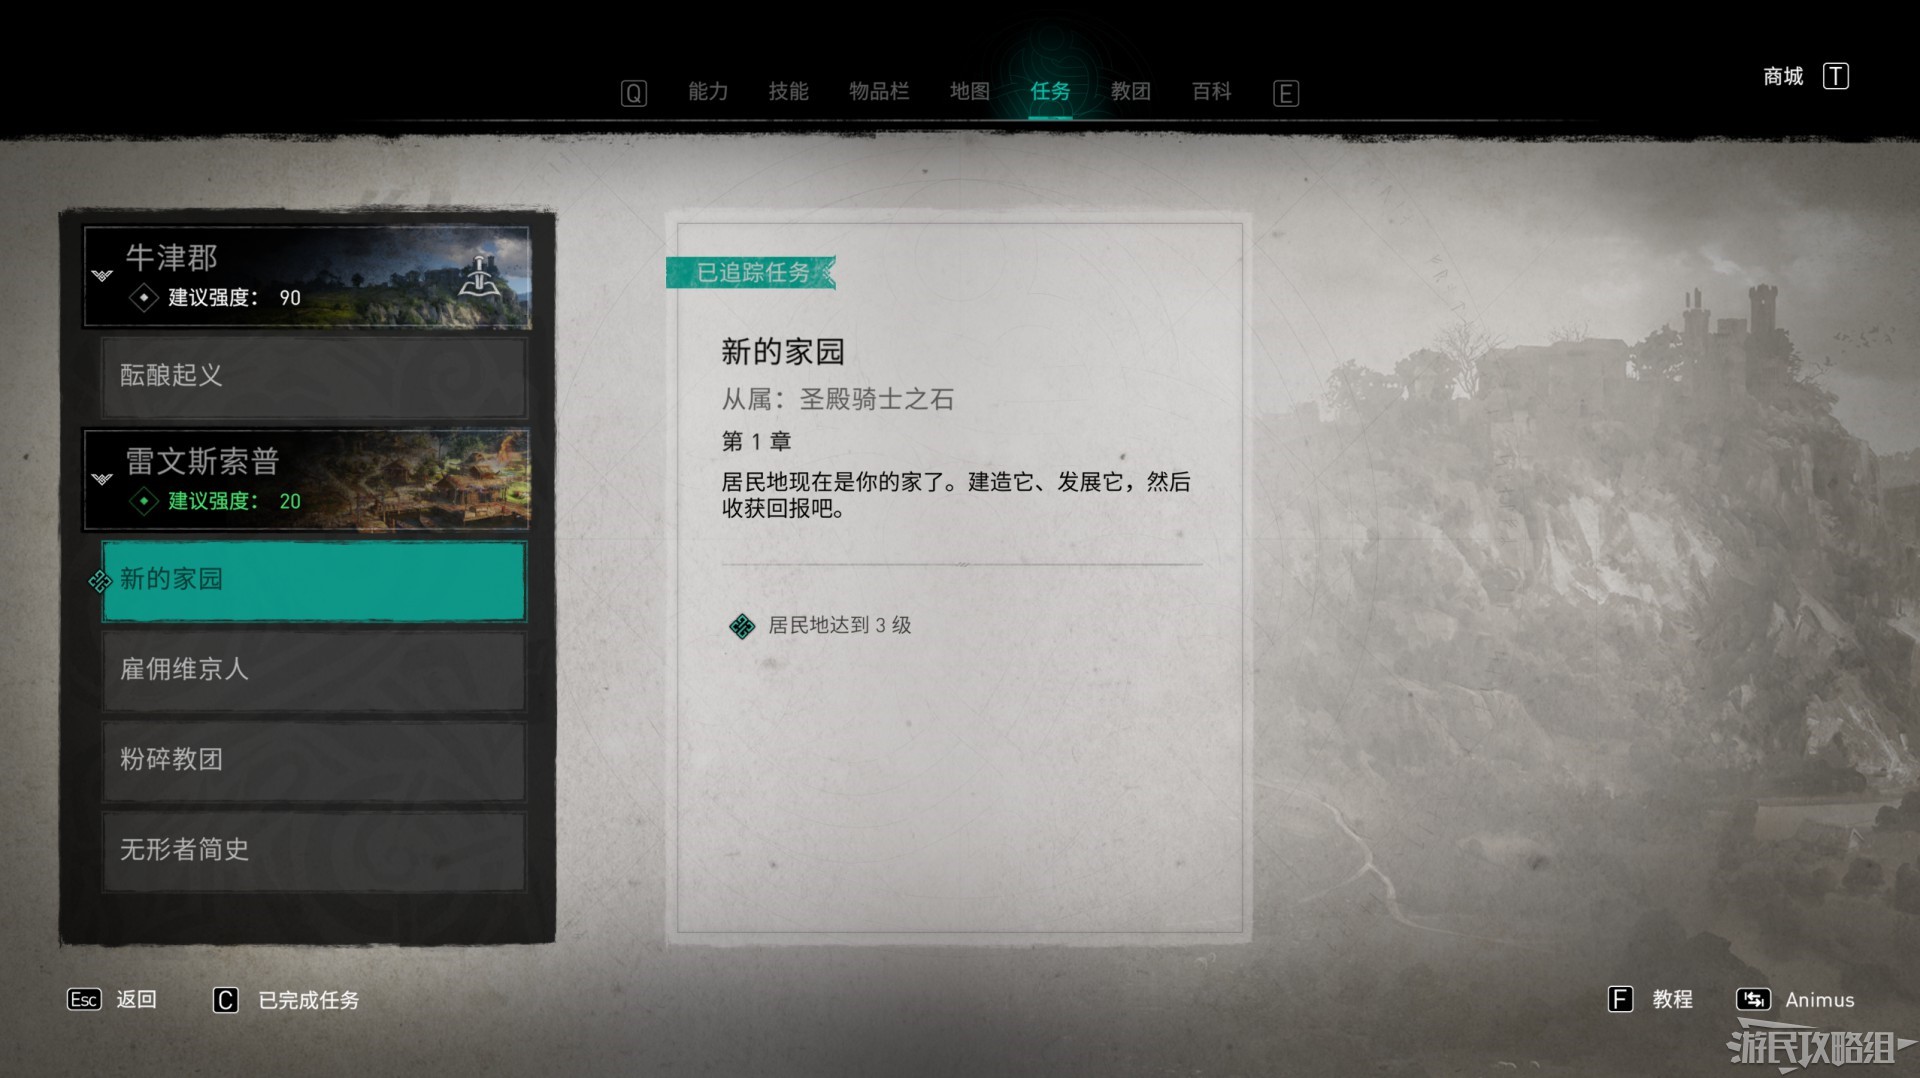Click the Animus swap icon
1920x1078 pixels.
pyautogui.click(x=1753, y=999)
